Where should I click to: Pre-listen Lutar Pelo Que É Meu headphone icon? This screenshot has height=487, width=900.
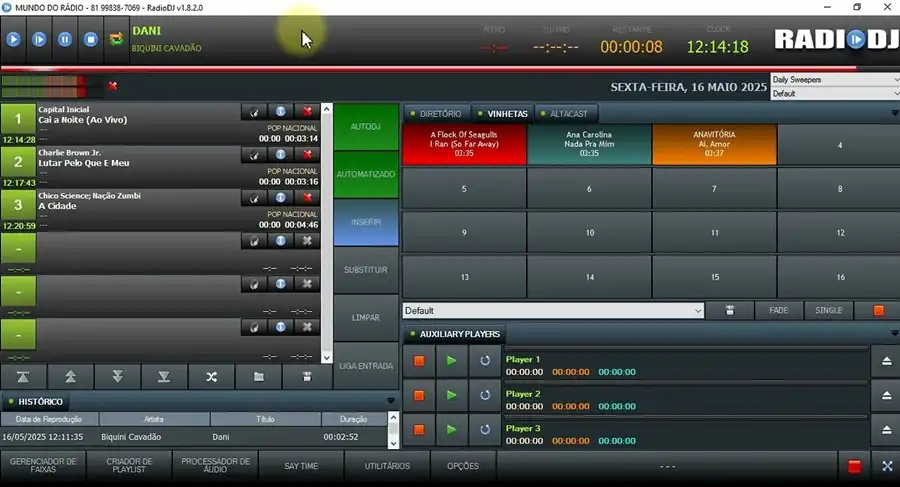pyautogui.click(x=254, y=154)
